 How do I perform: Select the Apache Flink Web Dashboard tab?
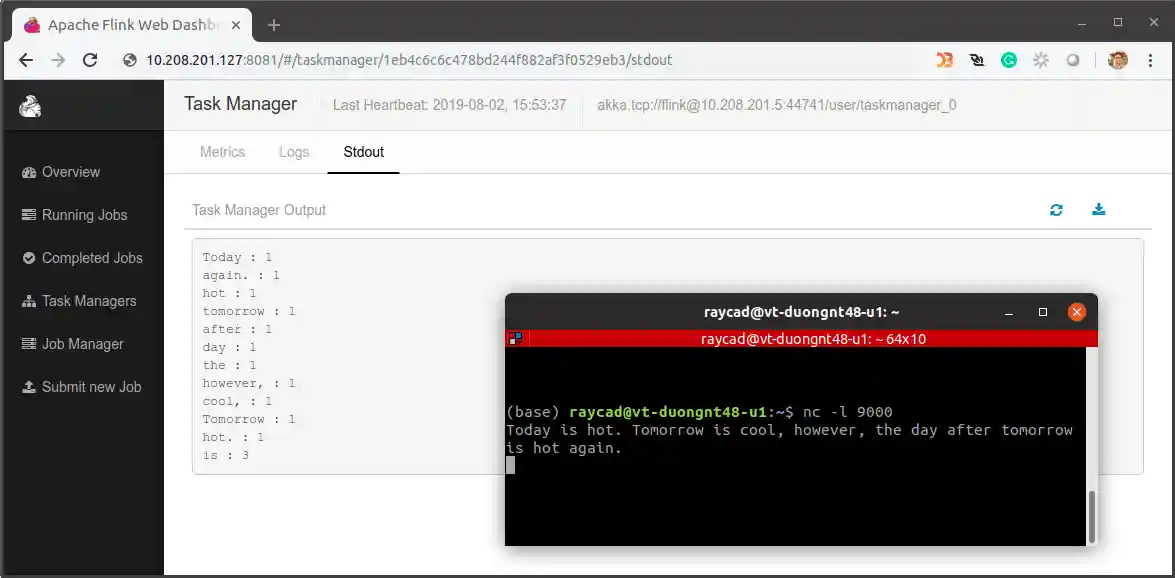tap(133, 25)
